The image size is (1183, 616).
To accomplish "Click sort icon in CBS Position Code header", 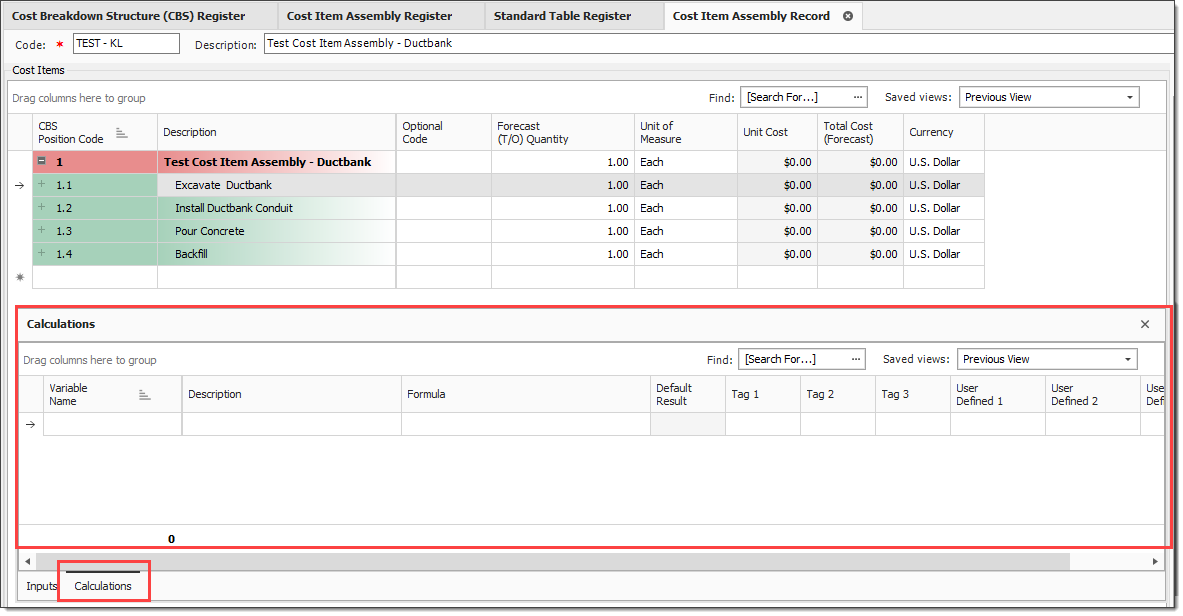I will pyautogui.click(x=122, y=132).
